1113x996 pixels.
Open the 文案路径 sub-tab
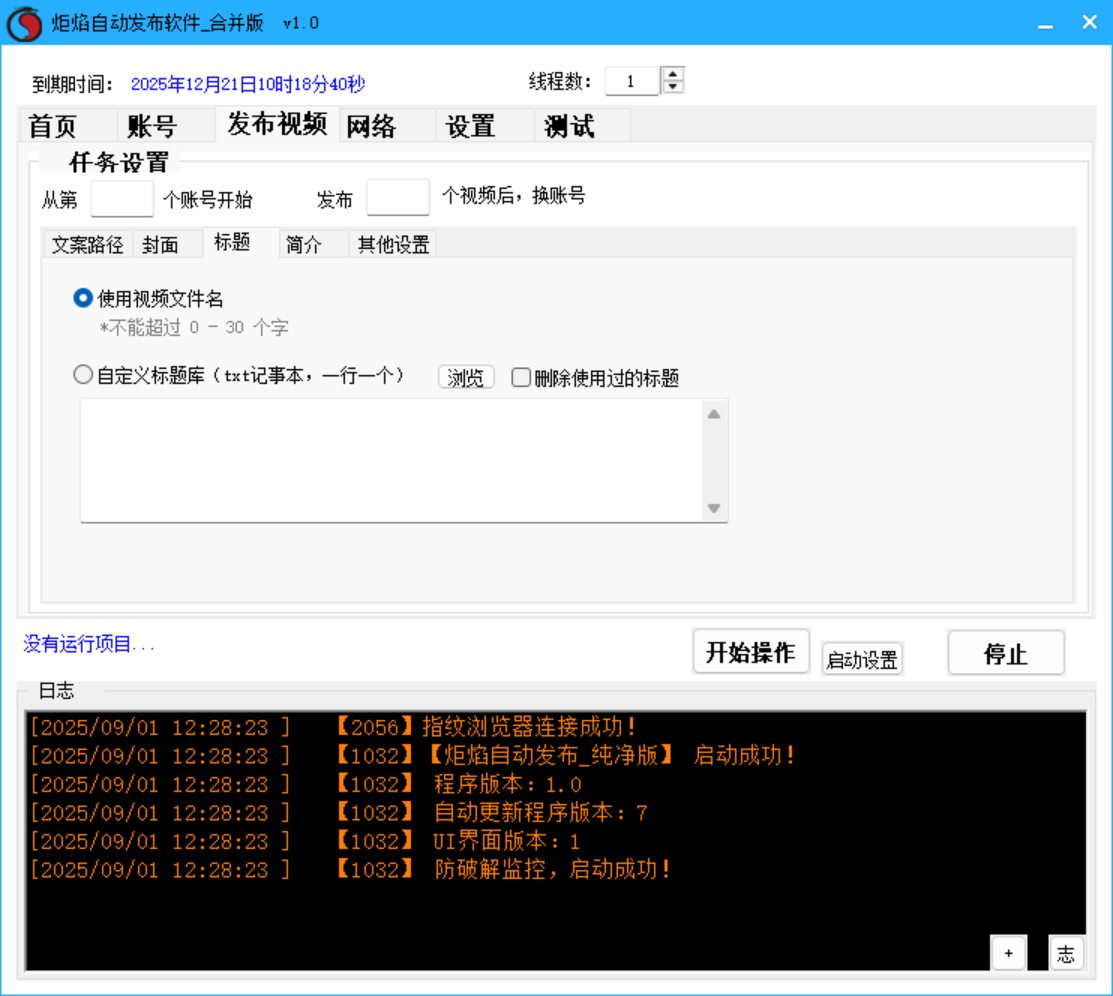[87, 244]
